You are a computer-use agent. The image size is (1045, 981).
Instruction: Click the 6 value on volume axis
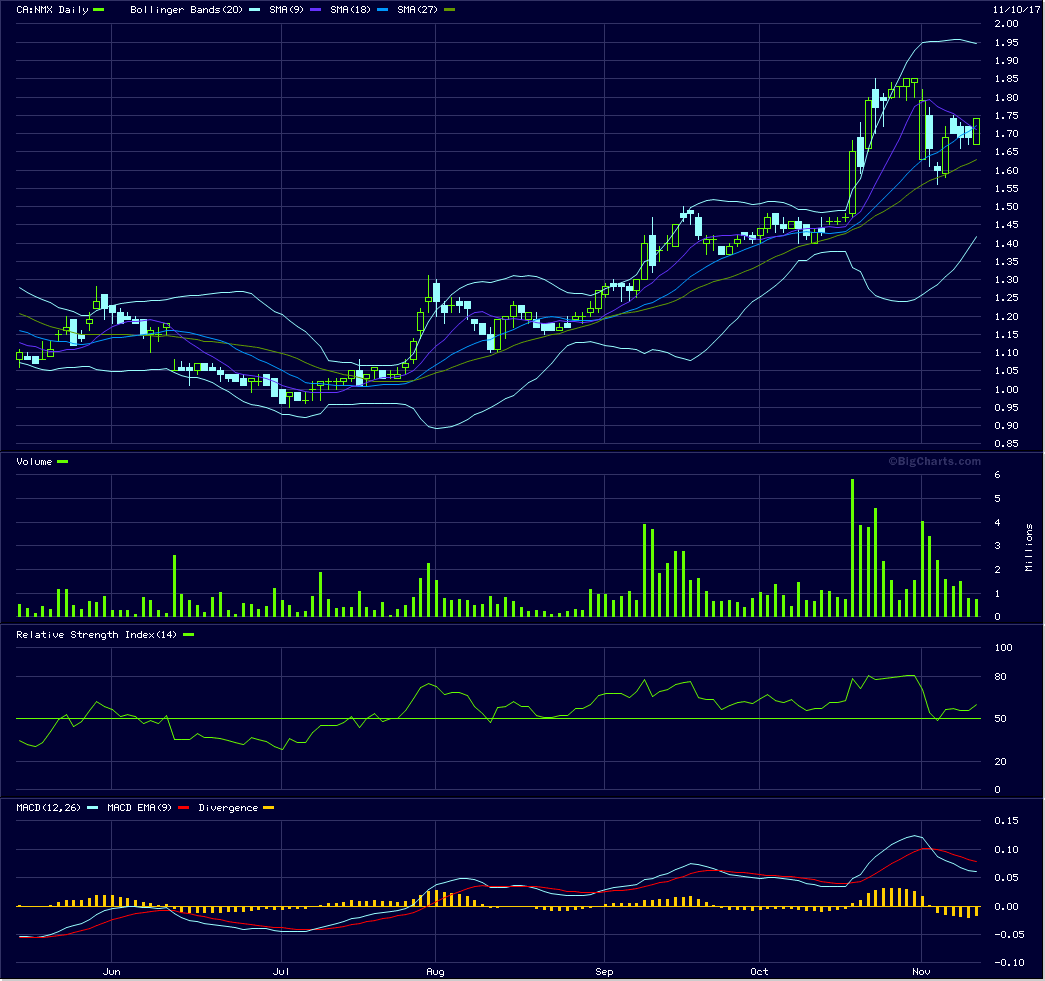coord(997,475)
